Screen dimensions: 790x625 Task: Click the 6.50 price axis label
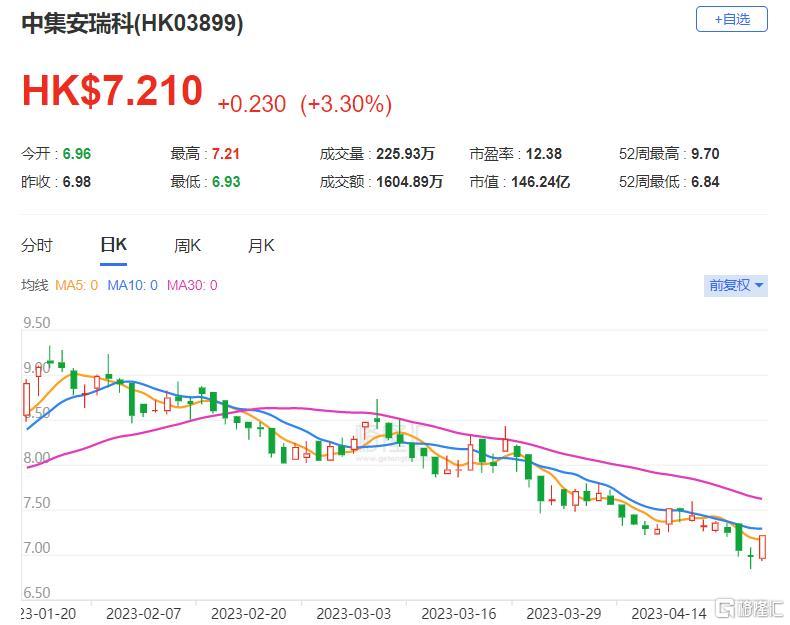pyautogui.click(x=37, y=593)
